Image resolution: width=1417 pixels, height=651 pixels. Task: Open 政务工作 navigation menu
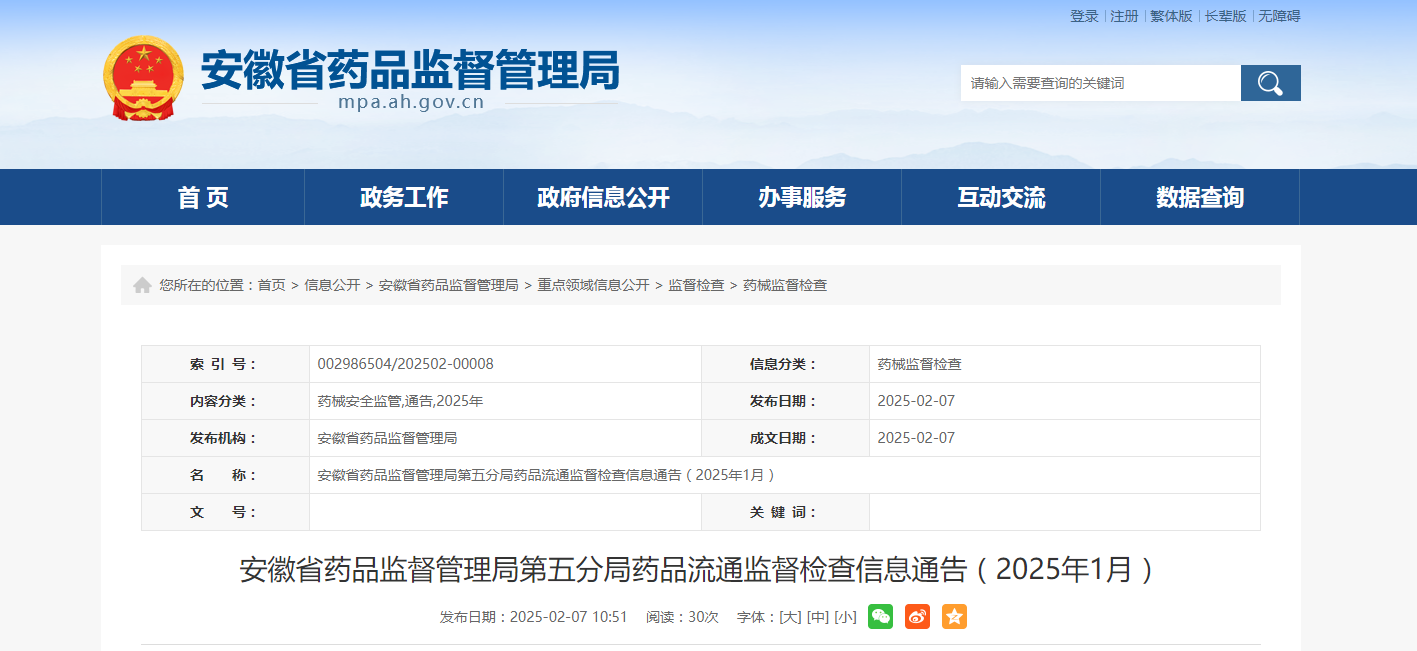[404, 197]
